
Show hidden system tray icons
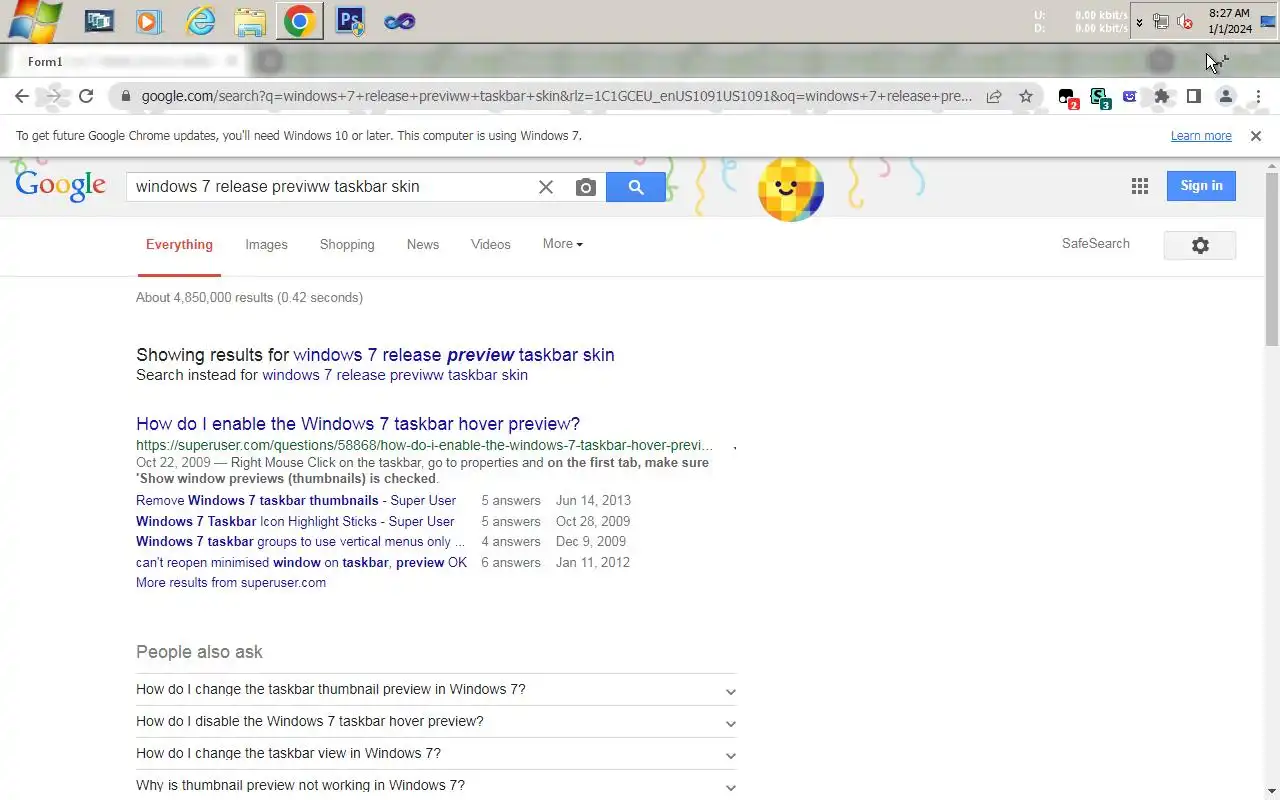click(x=1139, y=22)
